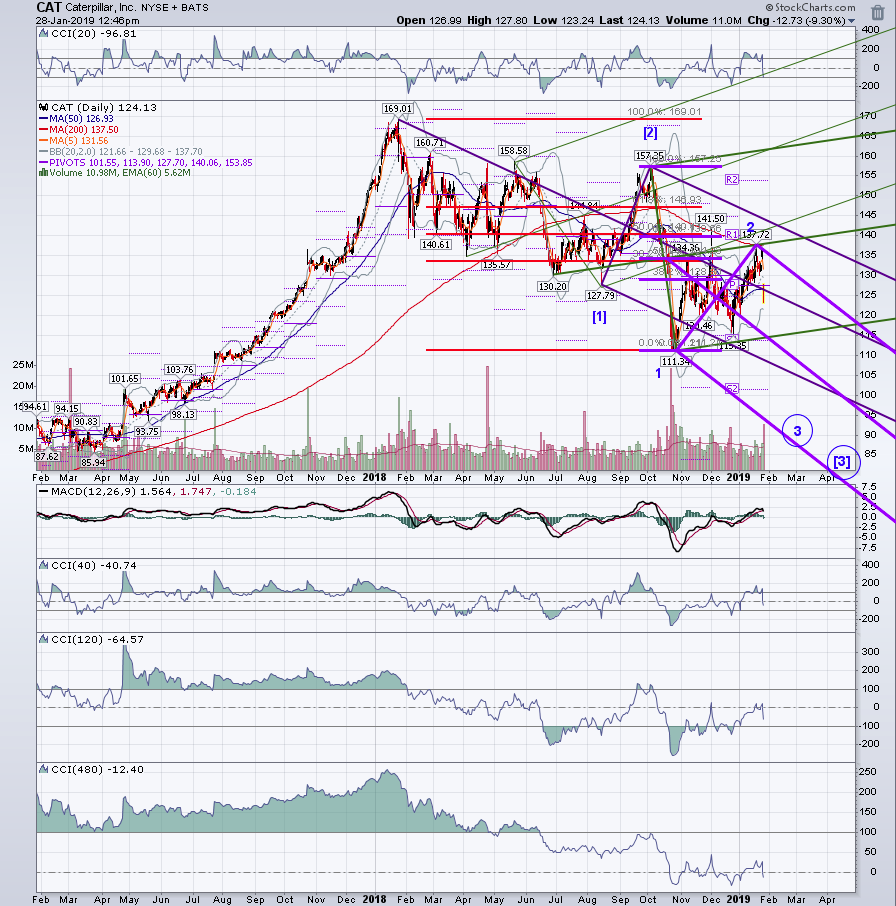Image resolution: width=896 pixels, height=906 pixels.
Task: Click the Volume 10.98M, EMA(60) legend entry
Action: [x=115, y=173]
